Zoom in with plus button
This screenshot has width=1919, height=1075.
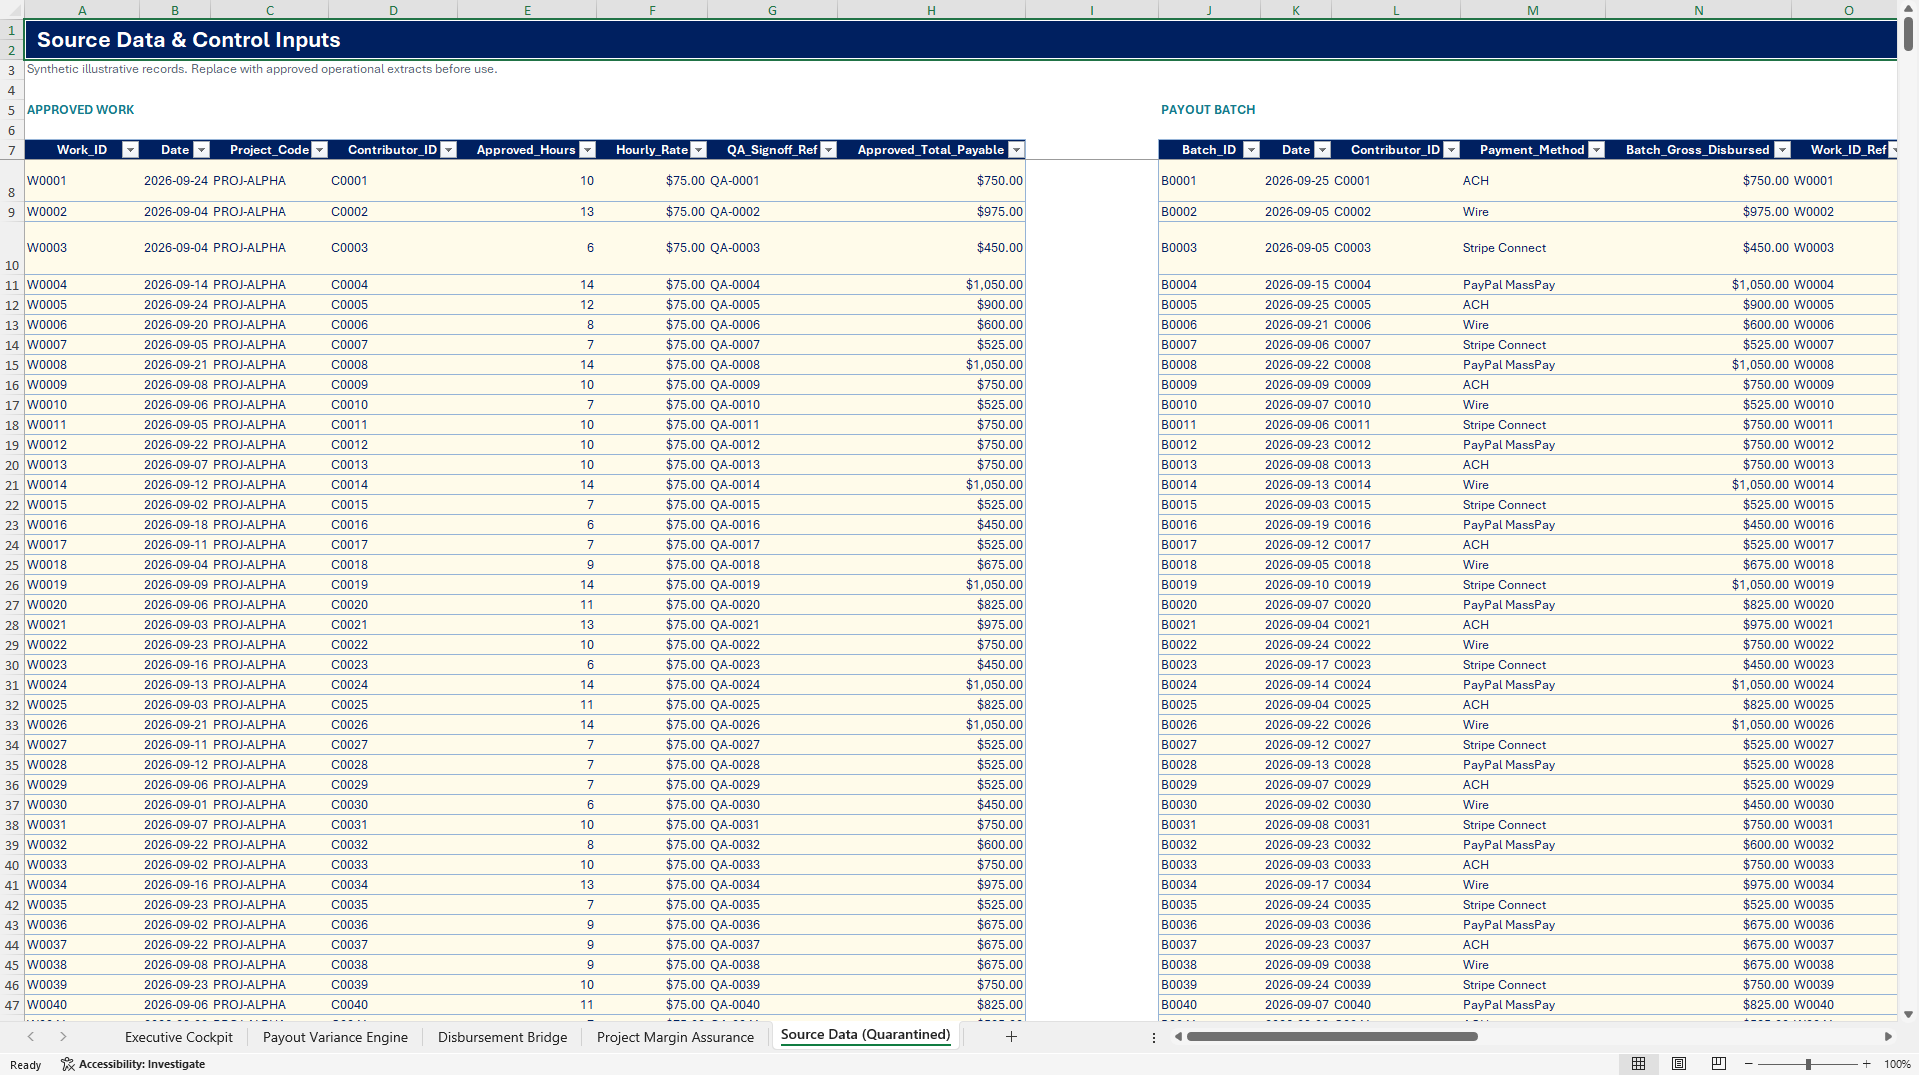click(1866, 1064)
